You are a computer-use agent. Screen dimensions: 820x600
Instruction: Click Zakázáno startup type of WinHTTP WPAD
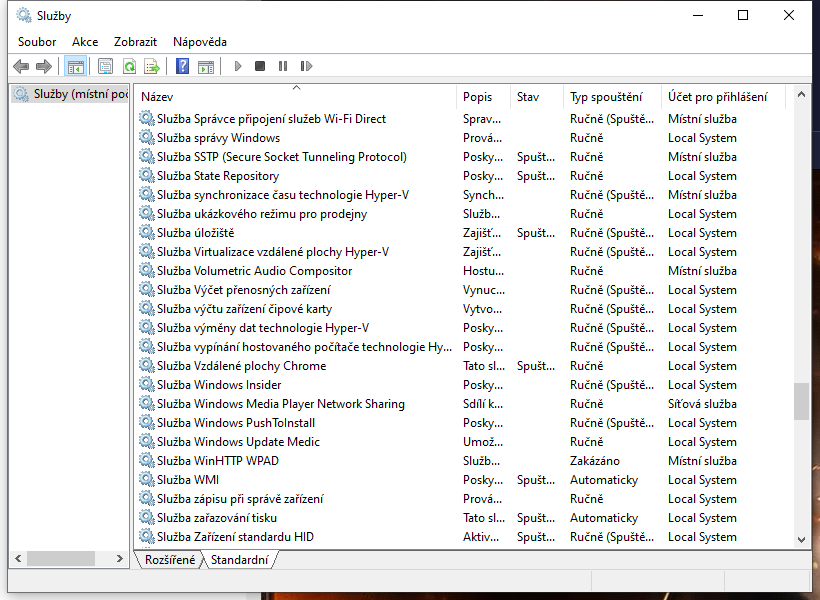[595, 461]
